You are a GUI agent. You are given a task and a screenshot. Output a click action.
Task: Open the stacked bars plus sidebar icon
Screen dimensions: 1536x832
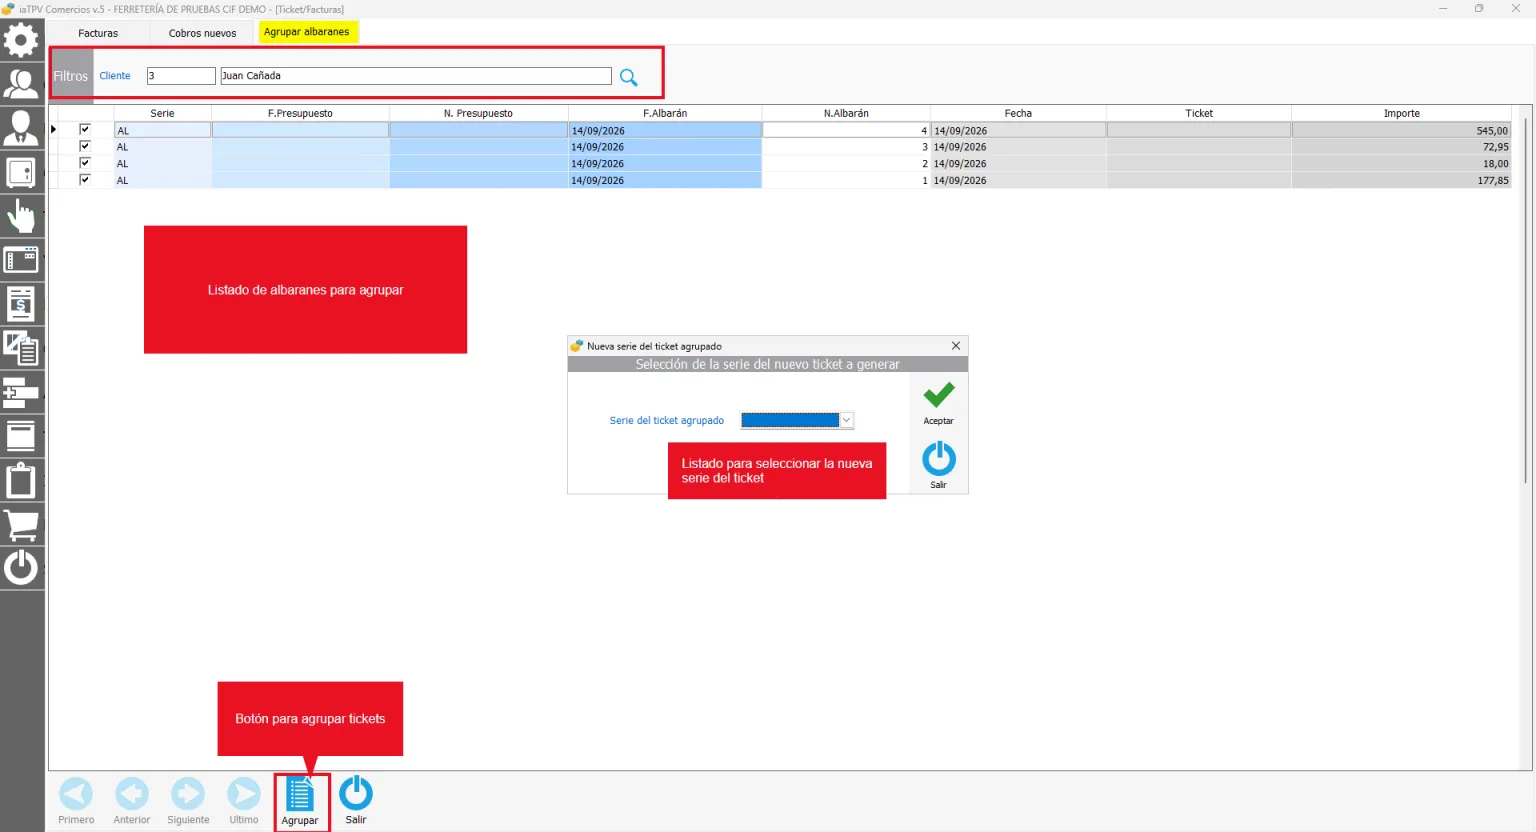21,392
